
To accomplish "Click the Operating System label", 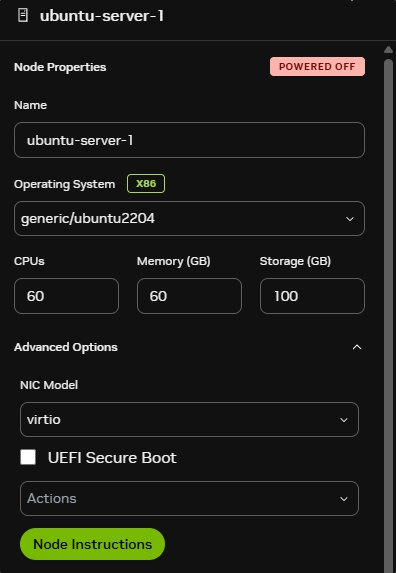I will click(x=64, y=184).
